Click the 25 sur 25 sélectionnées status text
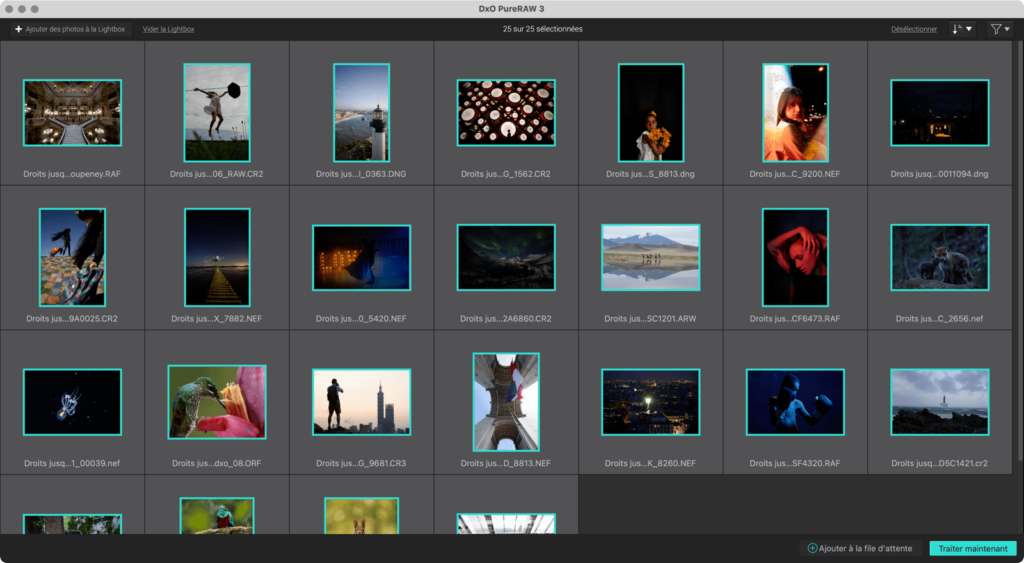Screen dimensions: 1024x563 coord(543,29)
